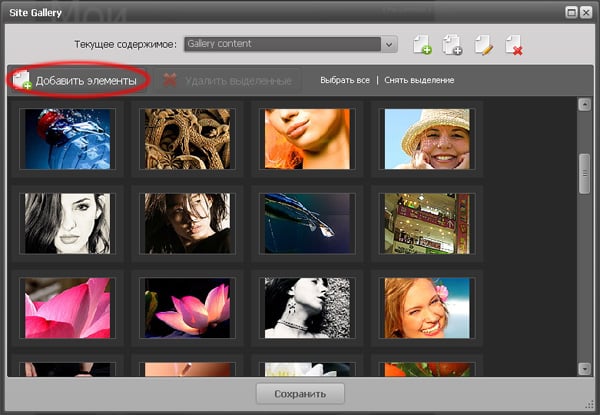The image size is (600, 415).
Task: Click the add new gallery icon
Action: (x=422, y=44)
